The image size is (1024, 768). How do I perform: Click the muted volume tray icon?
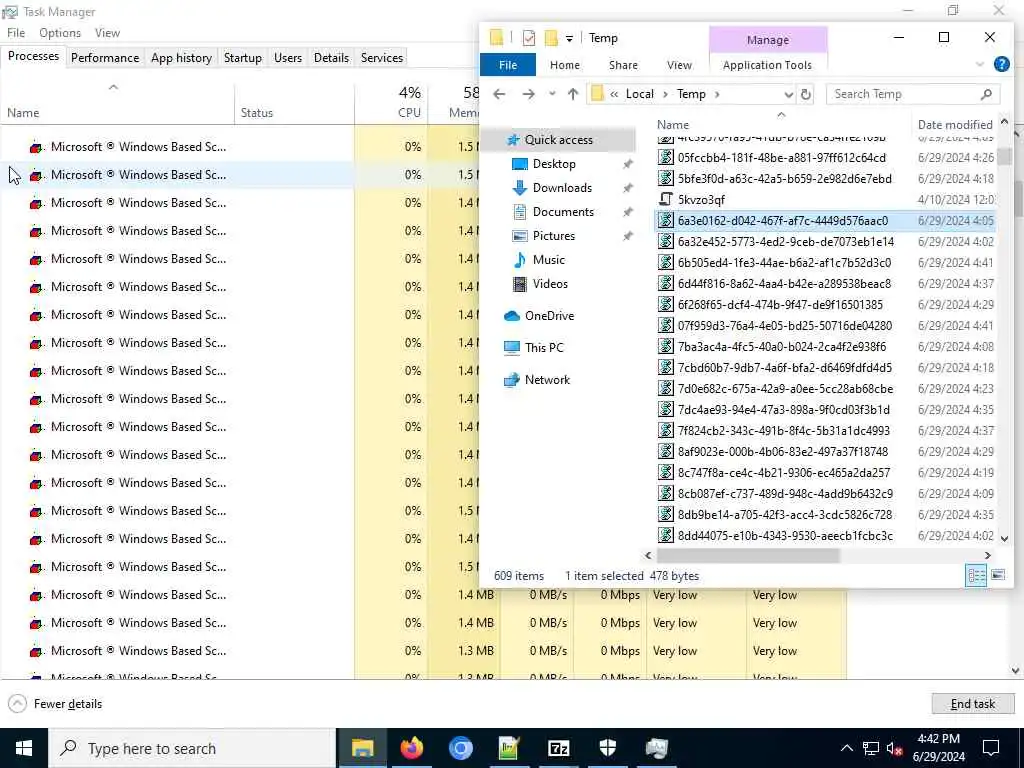click(x=894, y=748)
